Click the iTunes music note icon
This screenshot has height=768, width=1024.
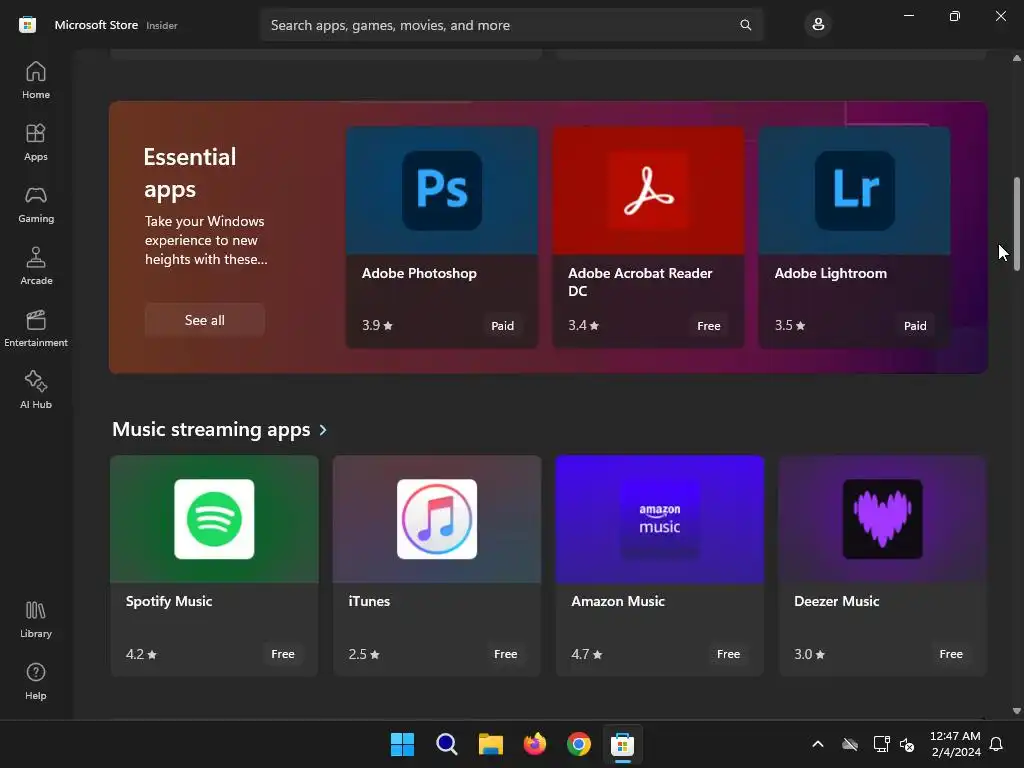437,519
